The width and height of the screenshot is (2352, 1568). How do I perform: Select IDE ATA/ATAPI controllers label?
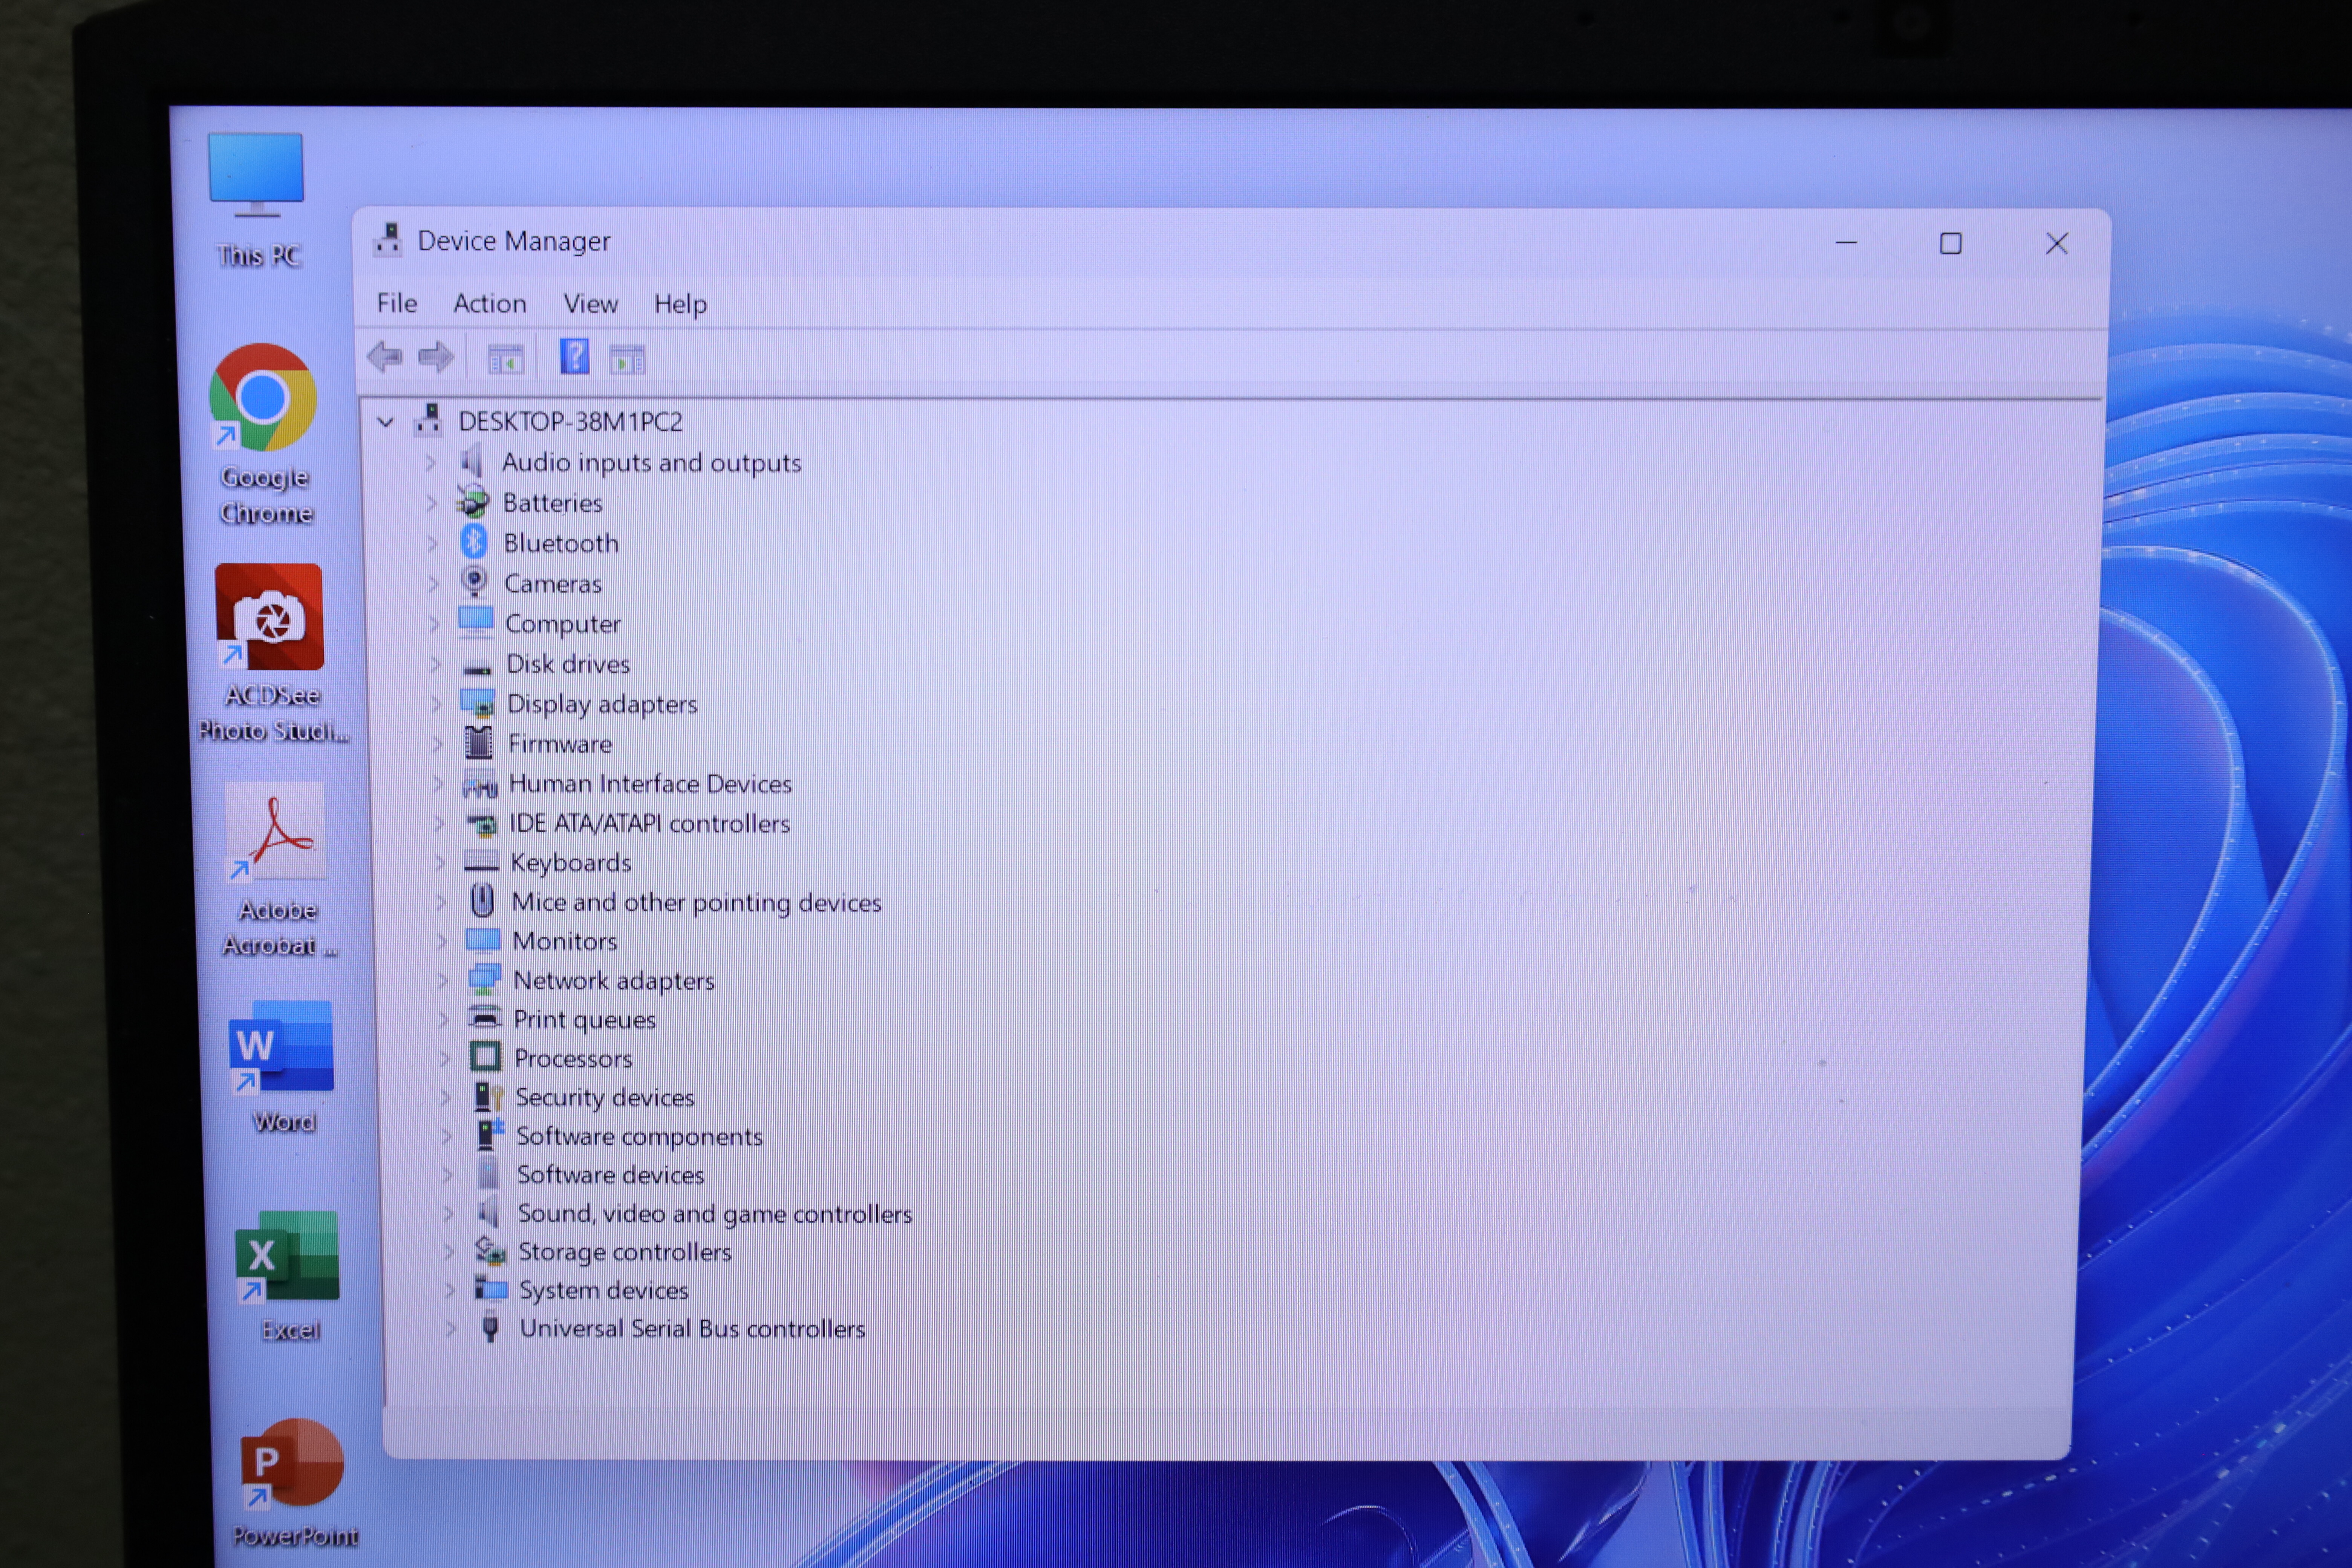[650, 824]
